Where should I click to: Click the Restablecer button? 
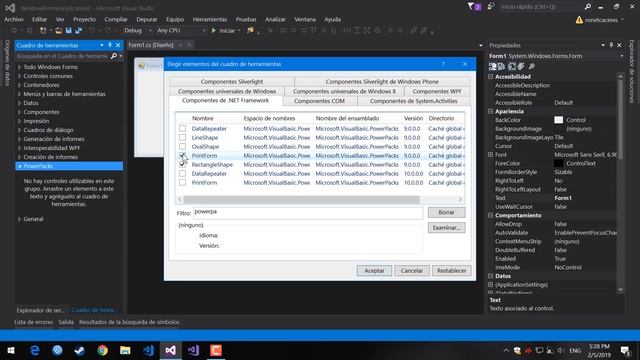click(451, 271)
